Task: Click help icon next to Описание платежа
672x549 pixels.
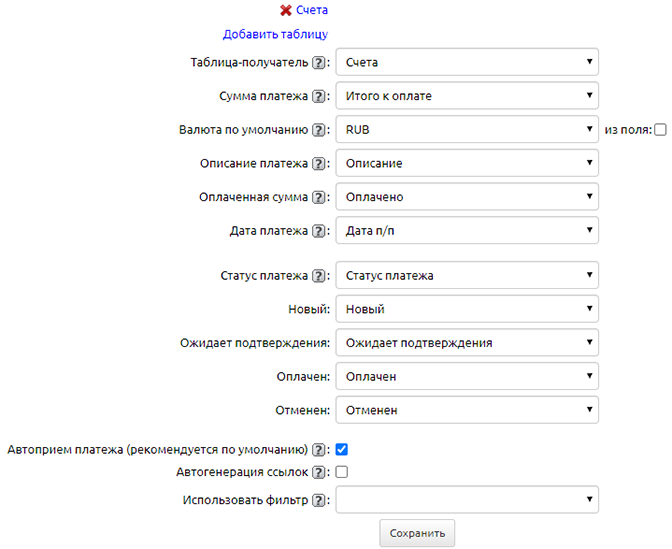Action: coord(320,164)
